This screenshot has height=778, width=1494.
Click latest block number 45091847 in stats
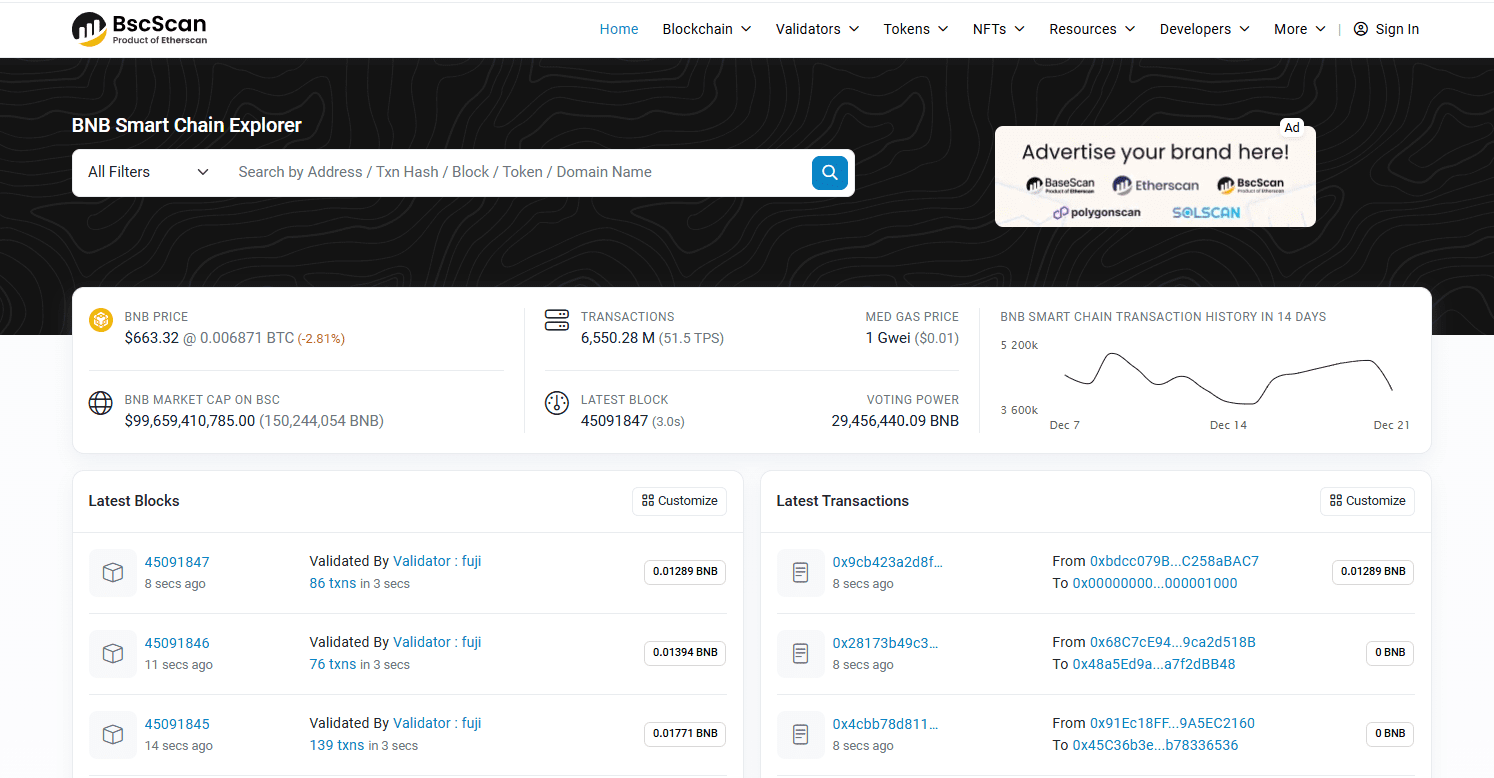[614, 421]
